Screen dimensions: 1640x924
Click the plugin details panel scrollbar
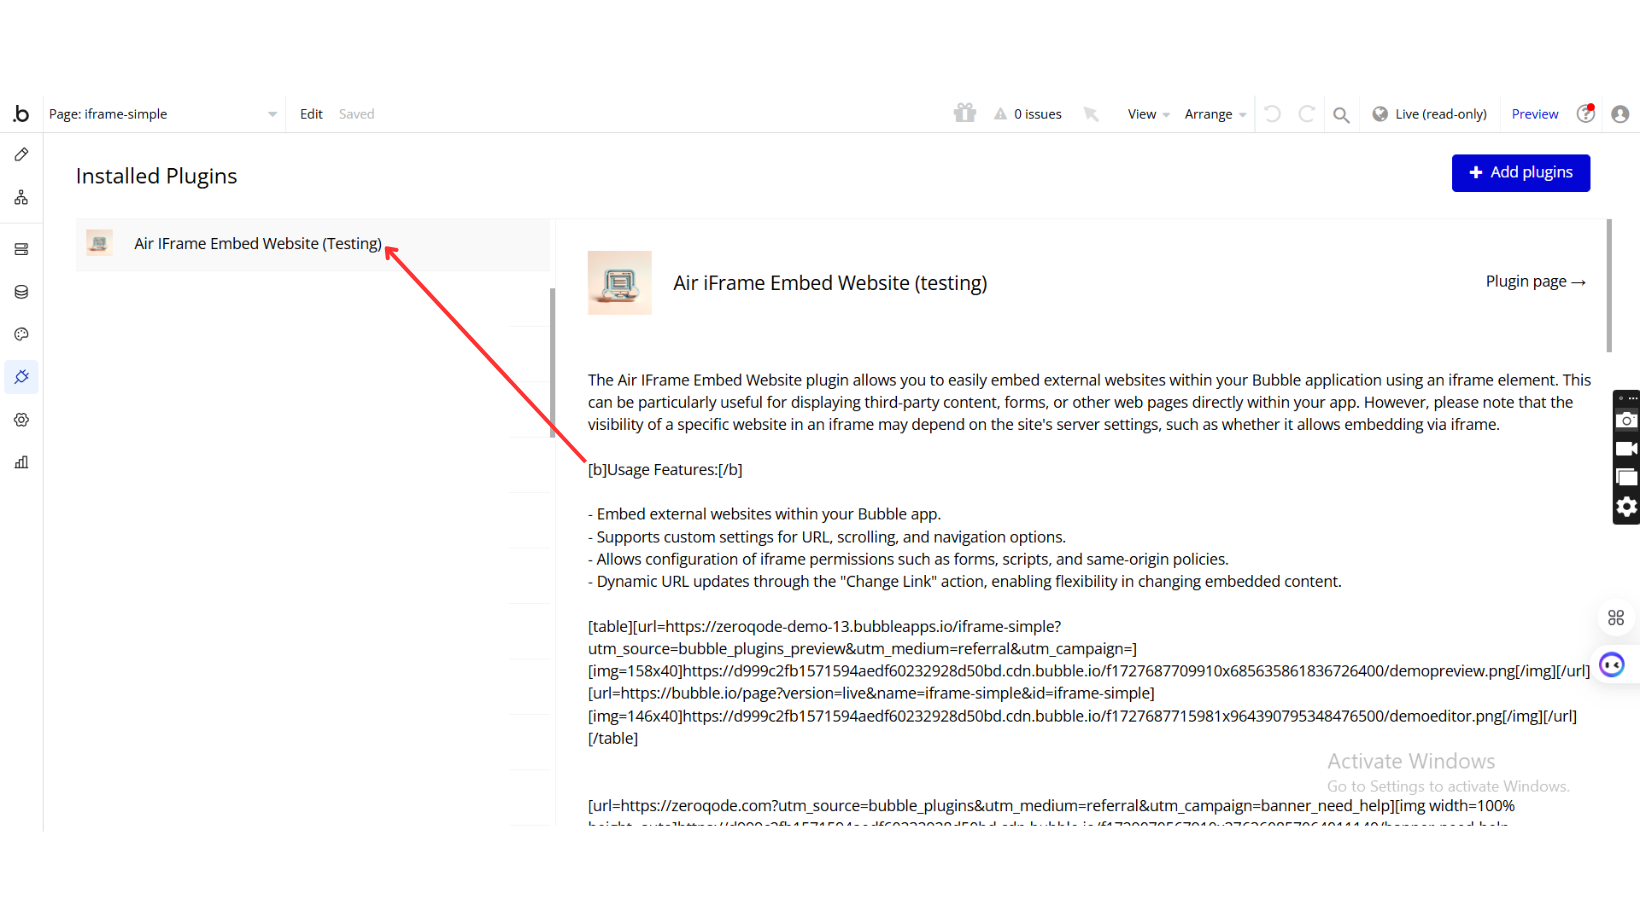pyautogui.click(x=1609, y=286)
